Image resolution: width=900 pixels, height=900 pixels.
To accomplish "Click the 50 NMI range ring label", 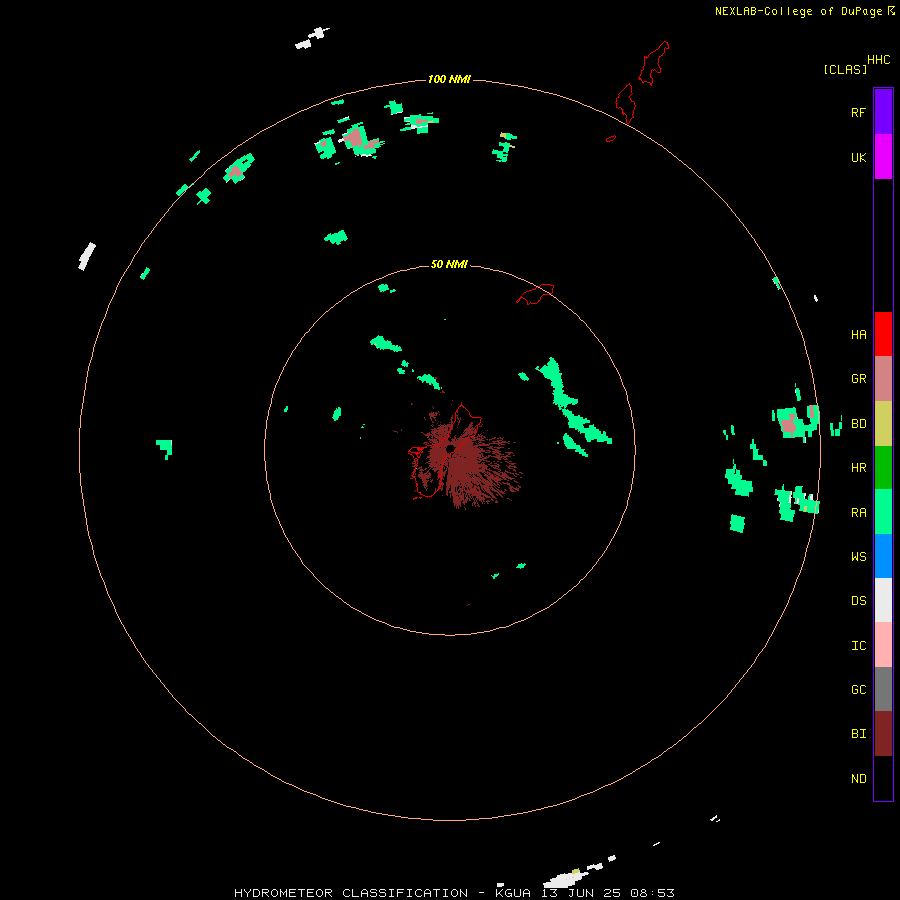I will pos(449,264).
